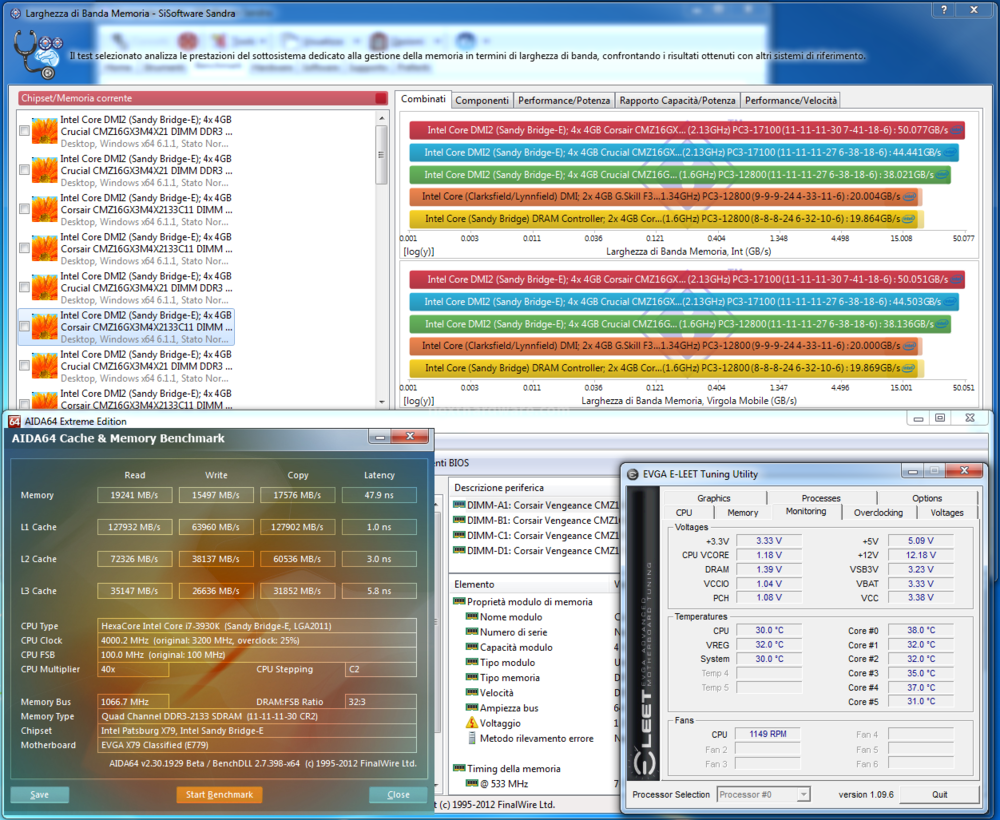Select the DIMM-B1 memory module icon

coord(459,520)
